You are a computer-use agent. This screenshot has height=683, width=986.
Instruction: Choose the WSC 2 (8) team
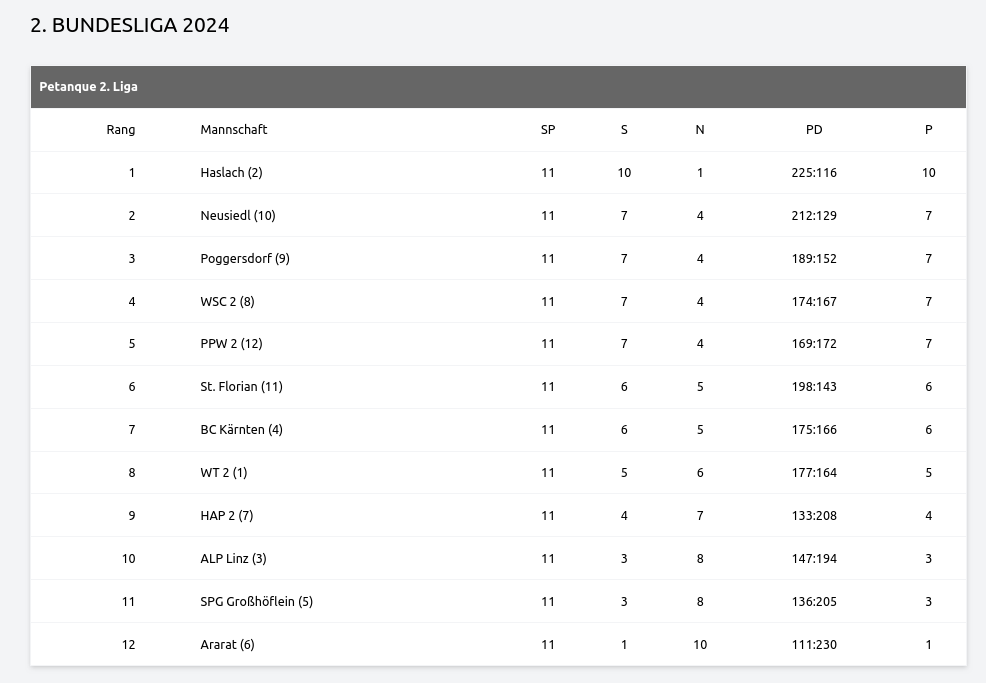coord(227,301)
